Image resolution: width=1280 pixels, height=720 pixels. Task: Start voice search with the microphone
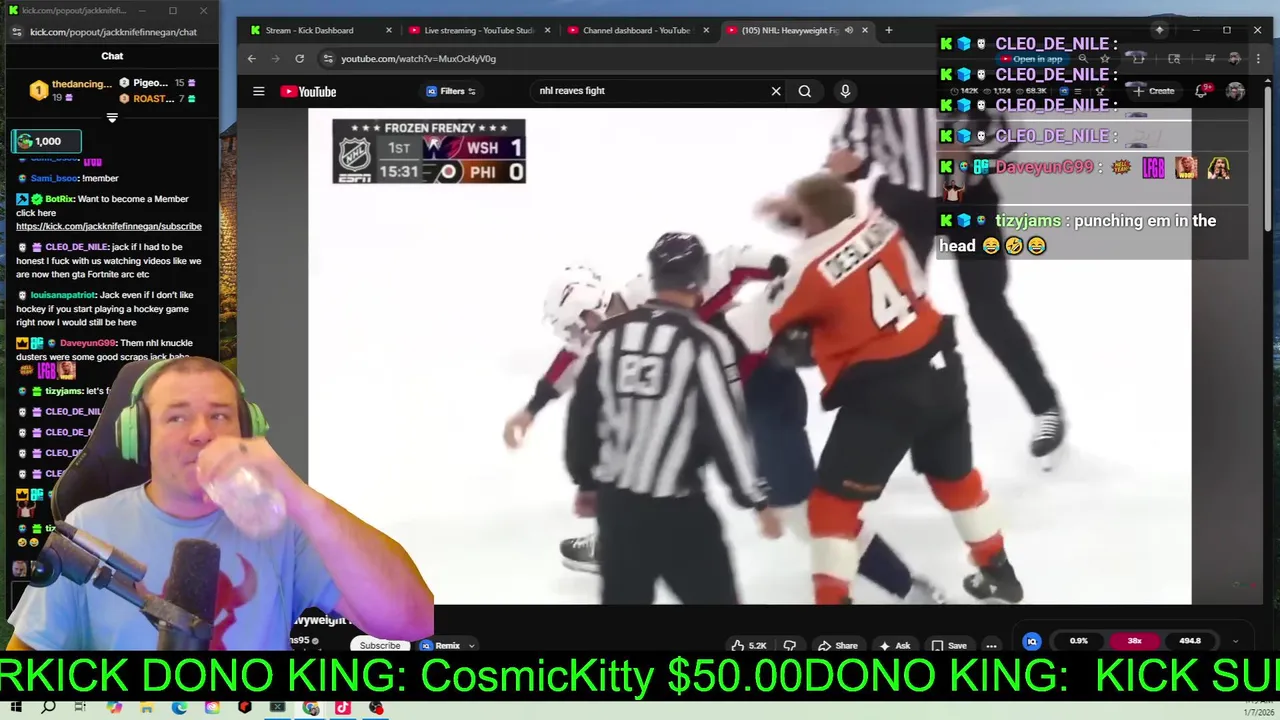point(845,91)
